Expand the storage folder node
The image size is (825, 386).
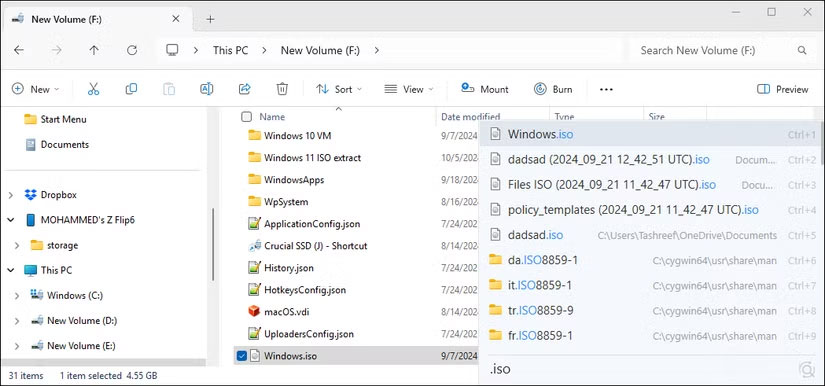(x=17, y=246)
